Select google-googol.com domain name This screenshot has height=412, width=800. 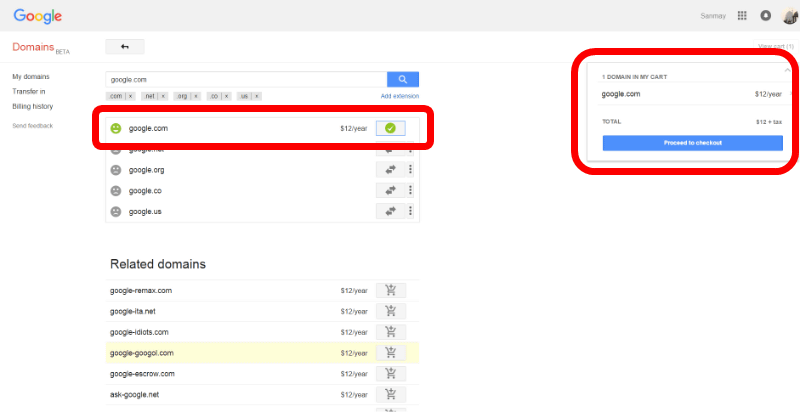pos(142,353)
